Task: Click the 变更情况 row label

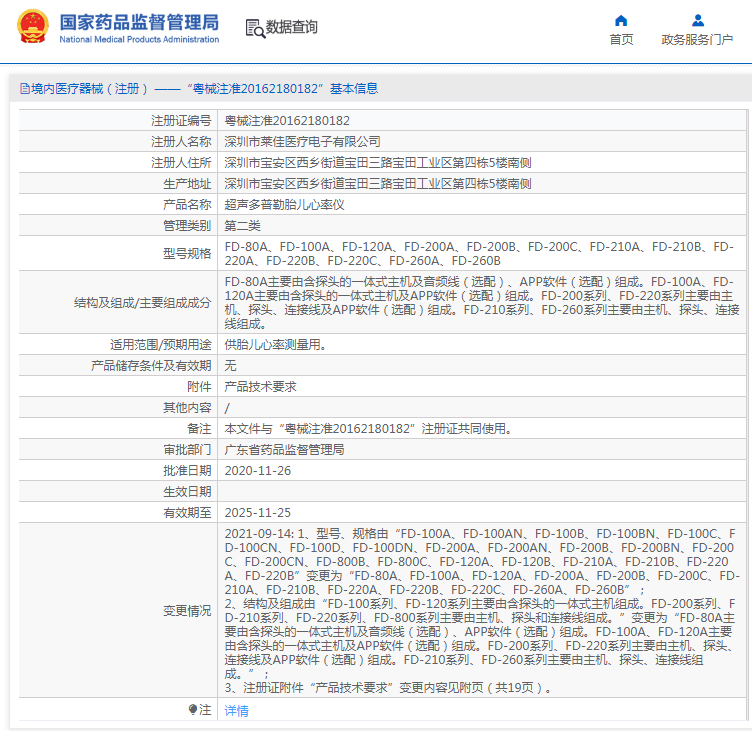Action: pyautogui.click(x=187, y=611)
